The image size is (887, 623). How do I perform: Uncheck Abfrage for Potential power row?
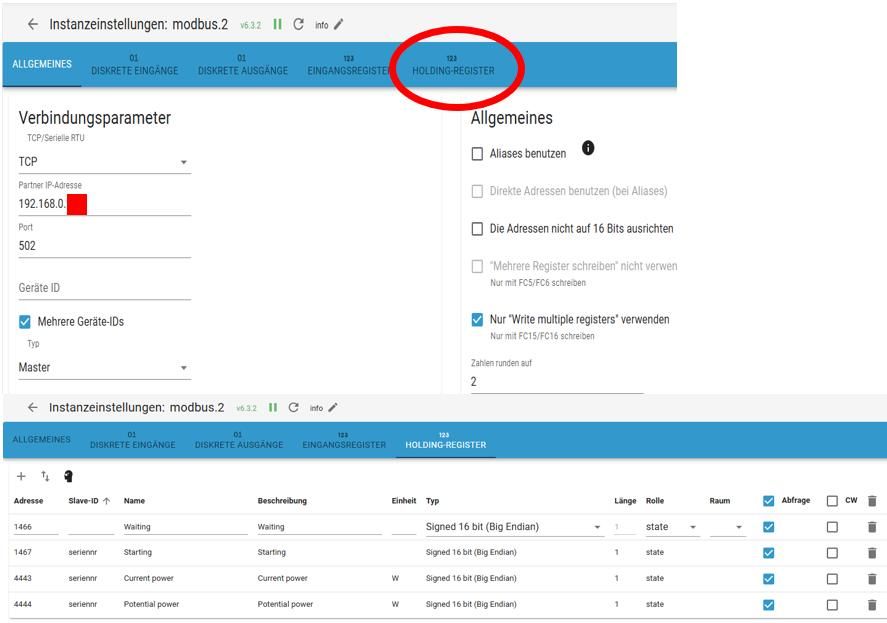(x=768, y=605)
